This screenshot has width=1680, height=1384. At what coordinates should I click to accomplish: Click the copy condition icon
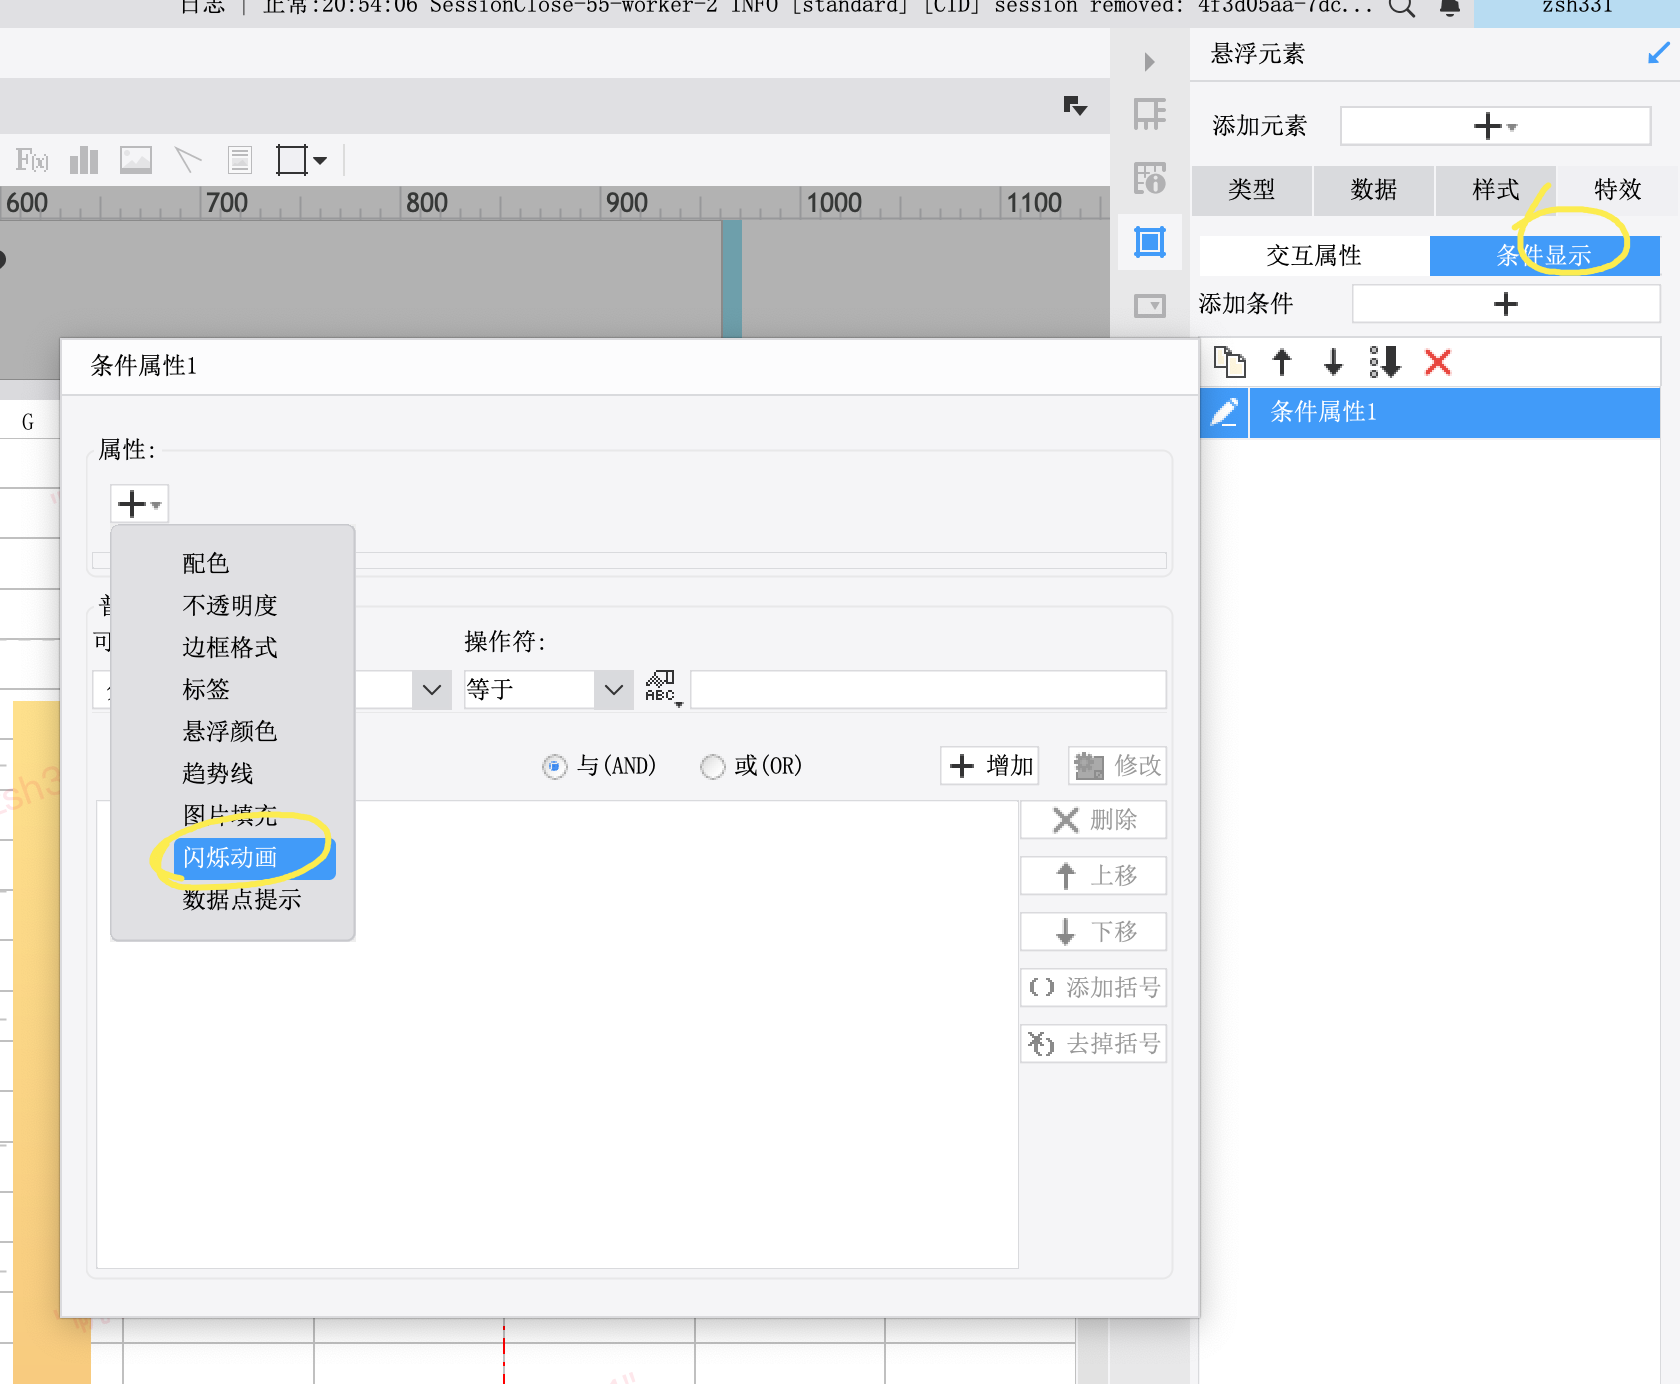tap(1230, 362)
